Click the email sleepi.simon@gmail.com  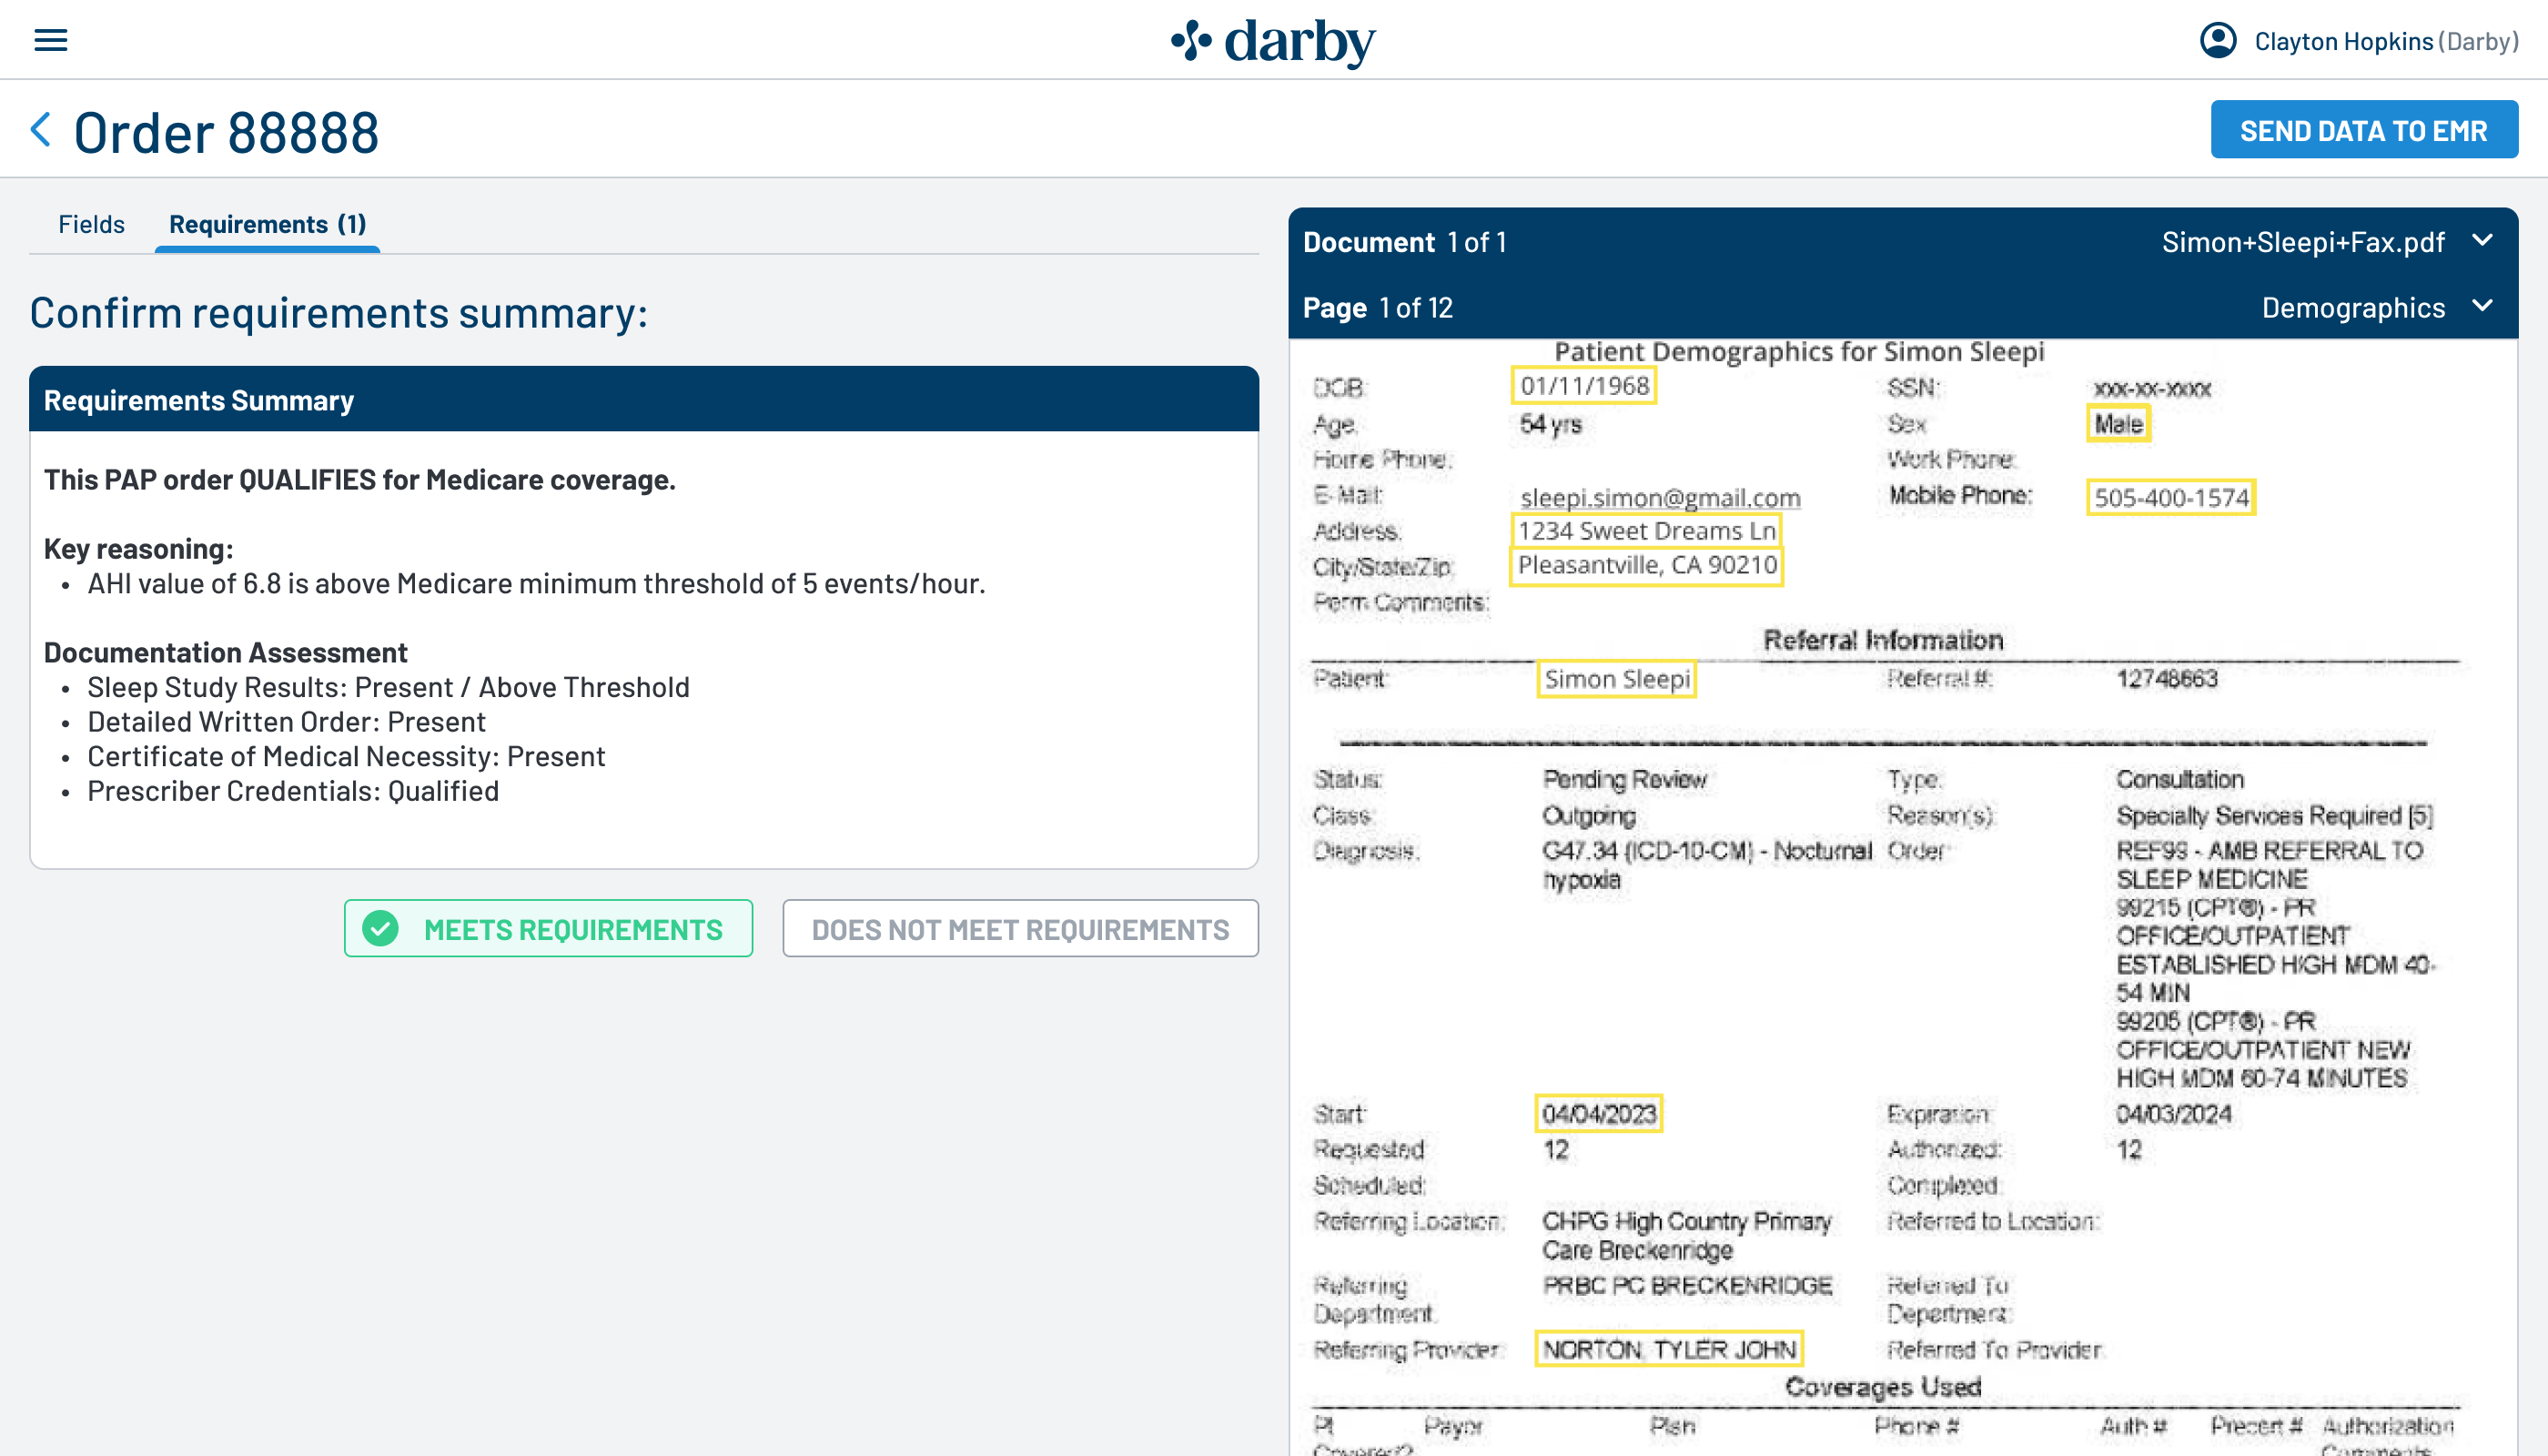1660,498
